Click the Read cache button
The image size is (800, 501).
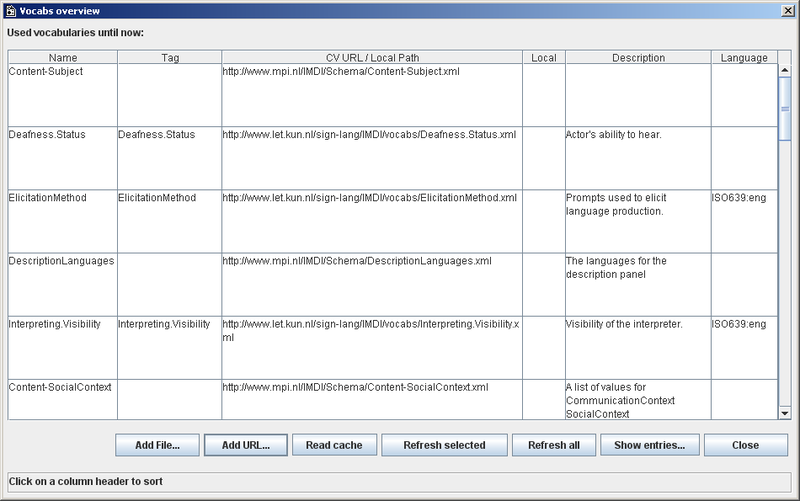tap(334, 445)
